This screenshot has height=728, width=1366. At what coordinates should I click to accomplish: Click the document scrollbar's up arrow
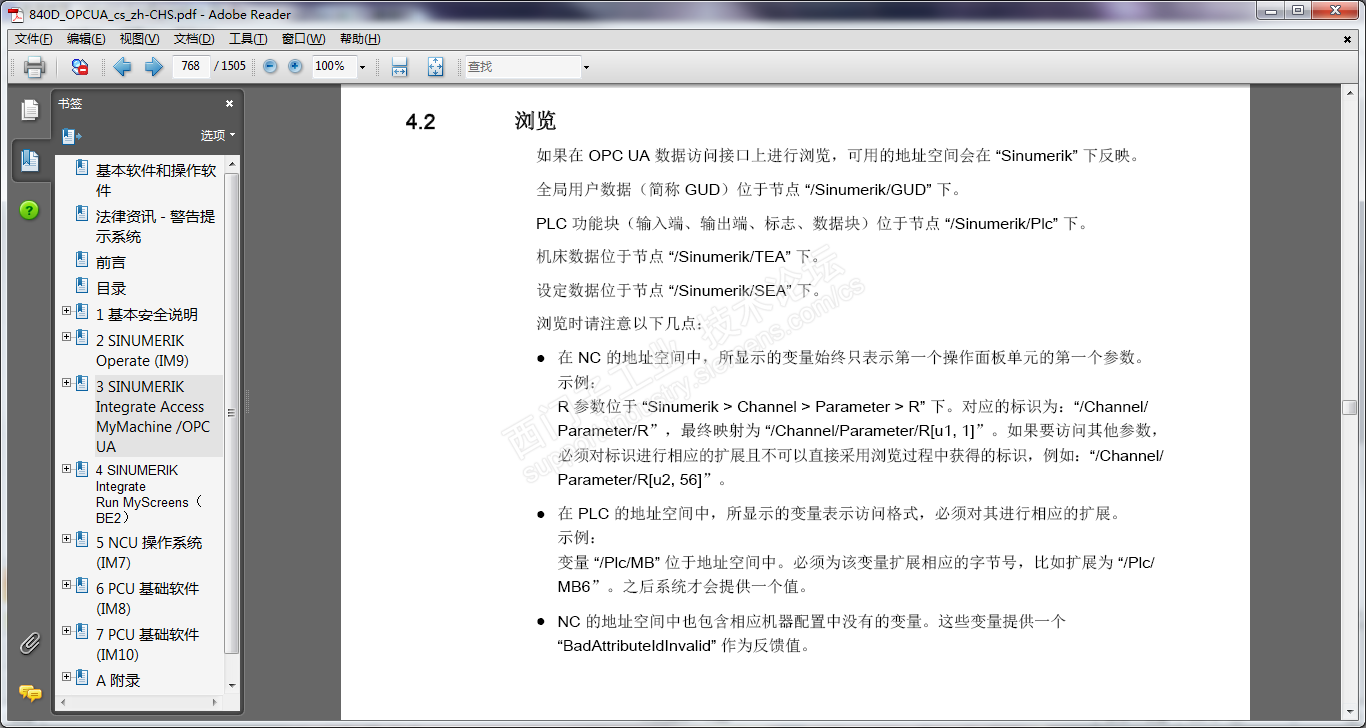coord(1349,93)
